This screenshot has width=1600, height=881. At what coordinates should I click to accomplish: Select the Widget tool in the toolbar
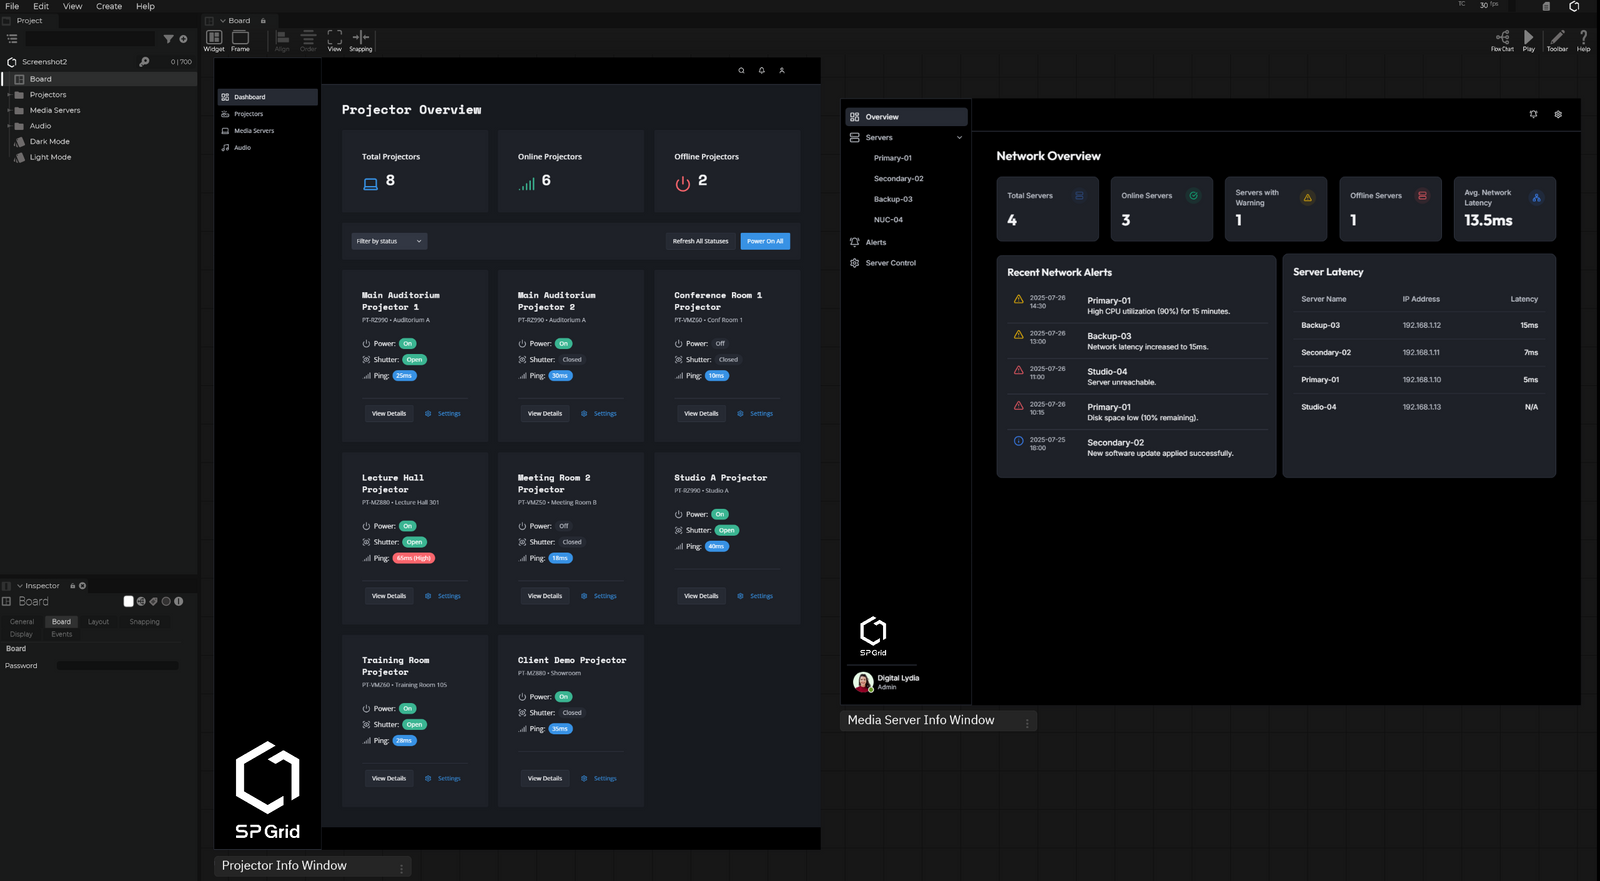[214, 38]
